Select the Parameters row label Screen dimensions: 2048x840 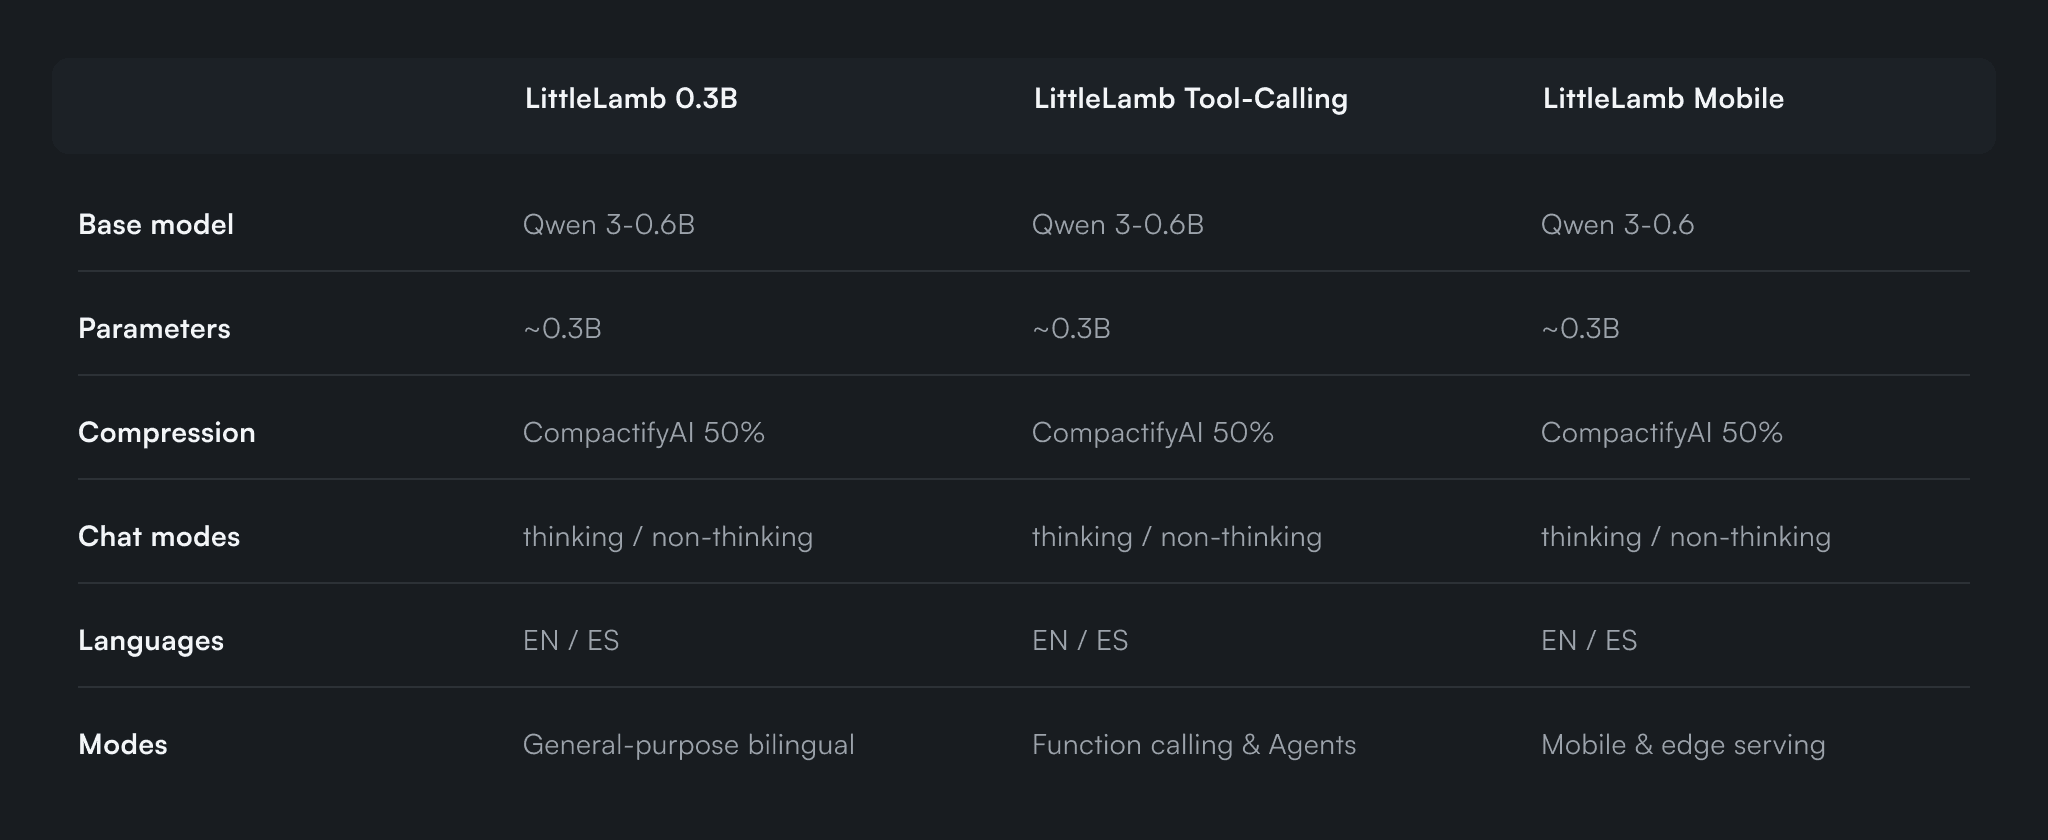click(154, 329)
